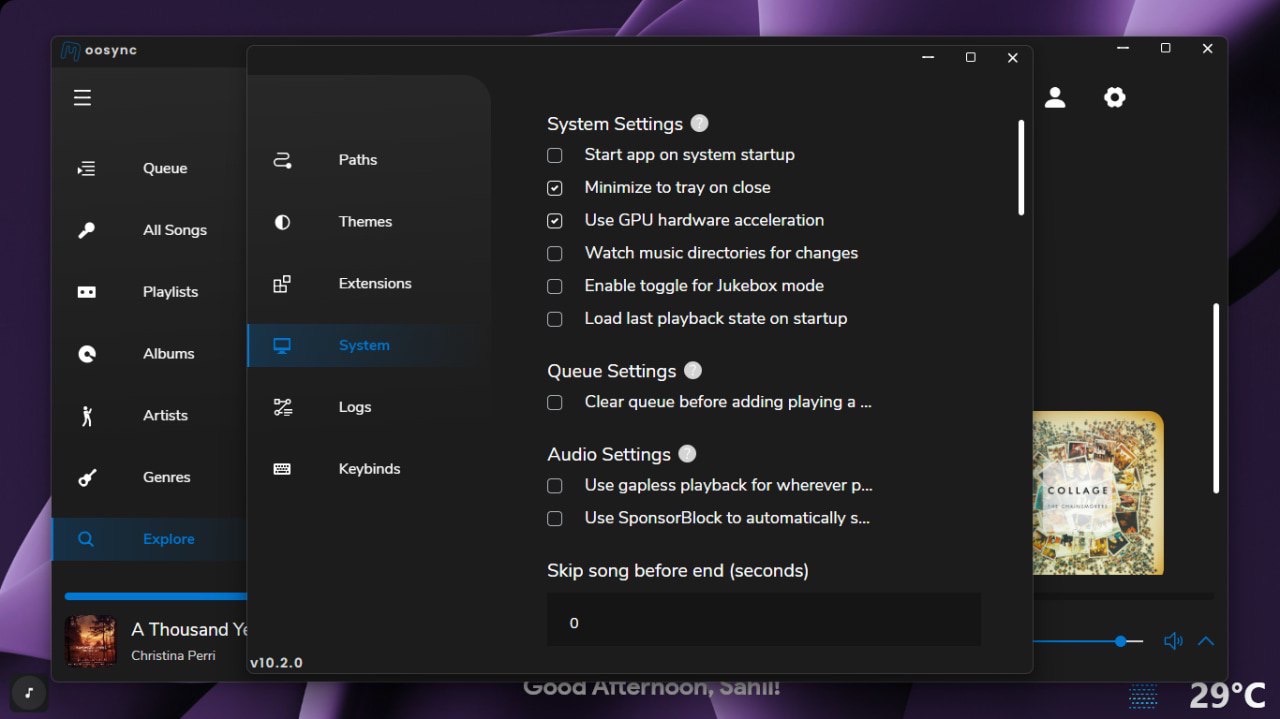This screenshot has height=719, width=1280.
Task: Click the help icon beside System Settings
Action: [699, 123]
